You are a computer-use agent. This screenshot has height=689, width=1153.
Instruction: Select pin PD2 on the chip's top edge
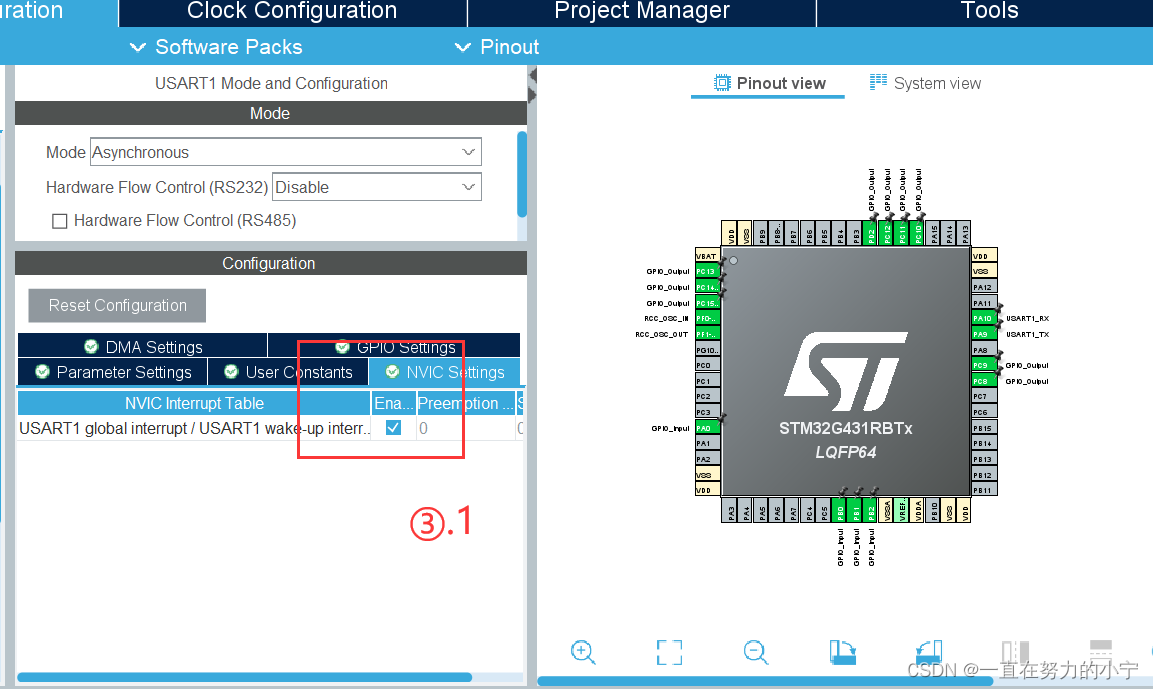[871, 233]
